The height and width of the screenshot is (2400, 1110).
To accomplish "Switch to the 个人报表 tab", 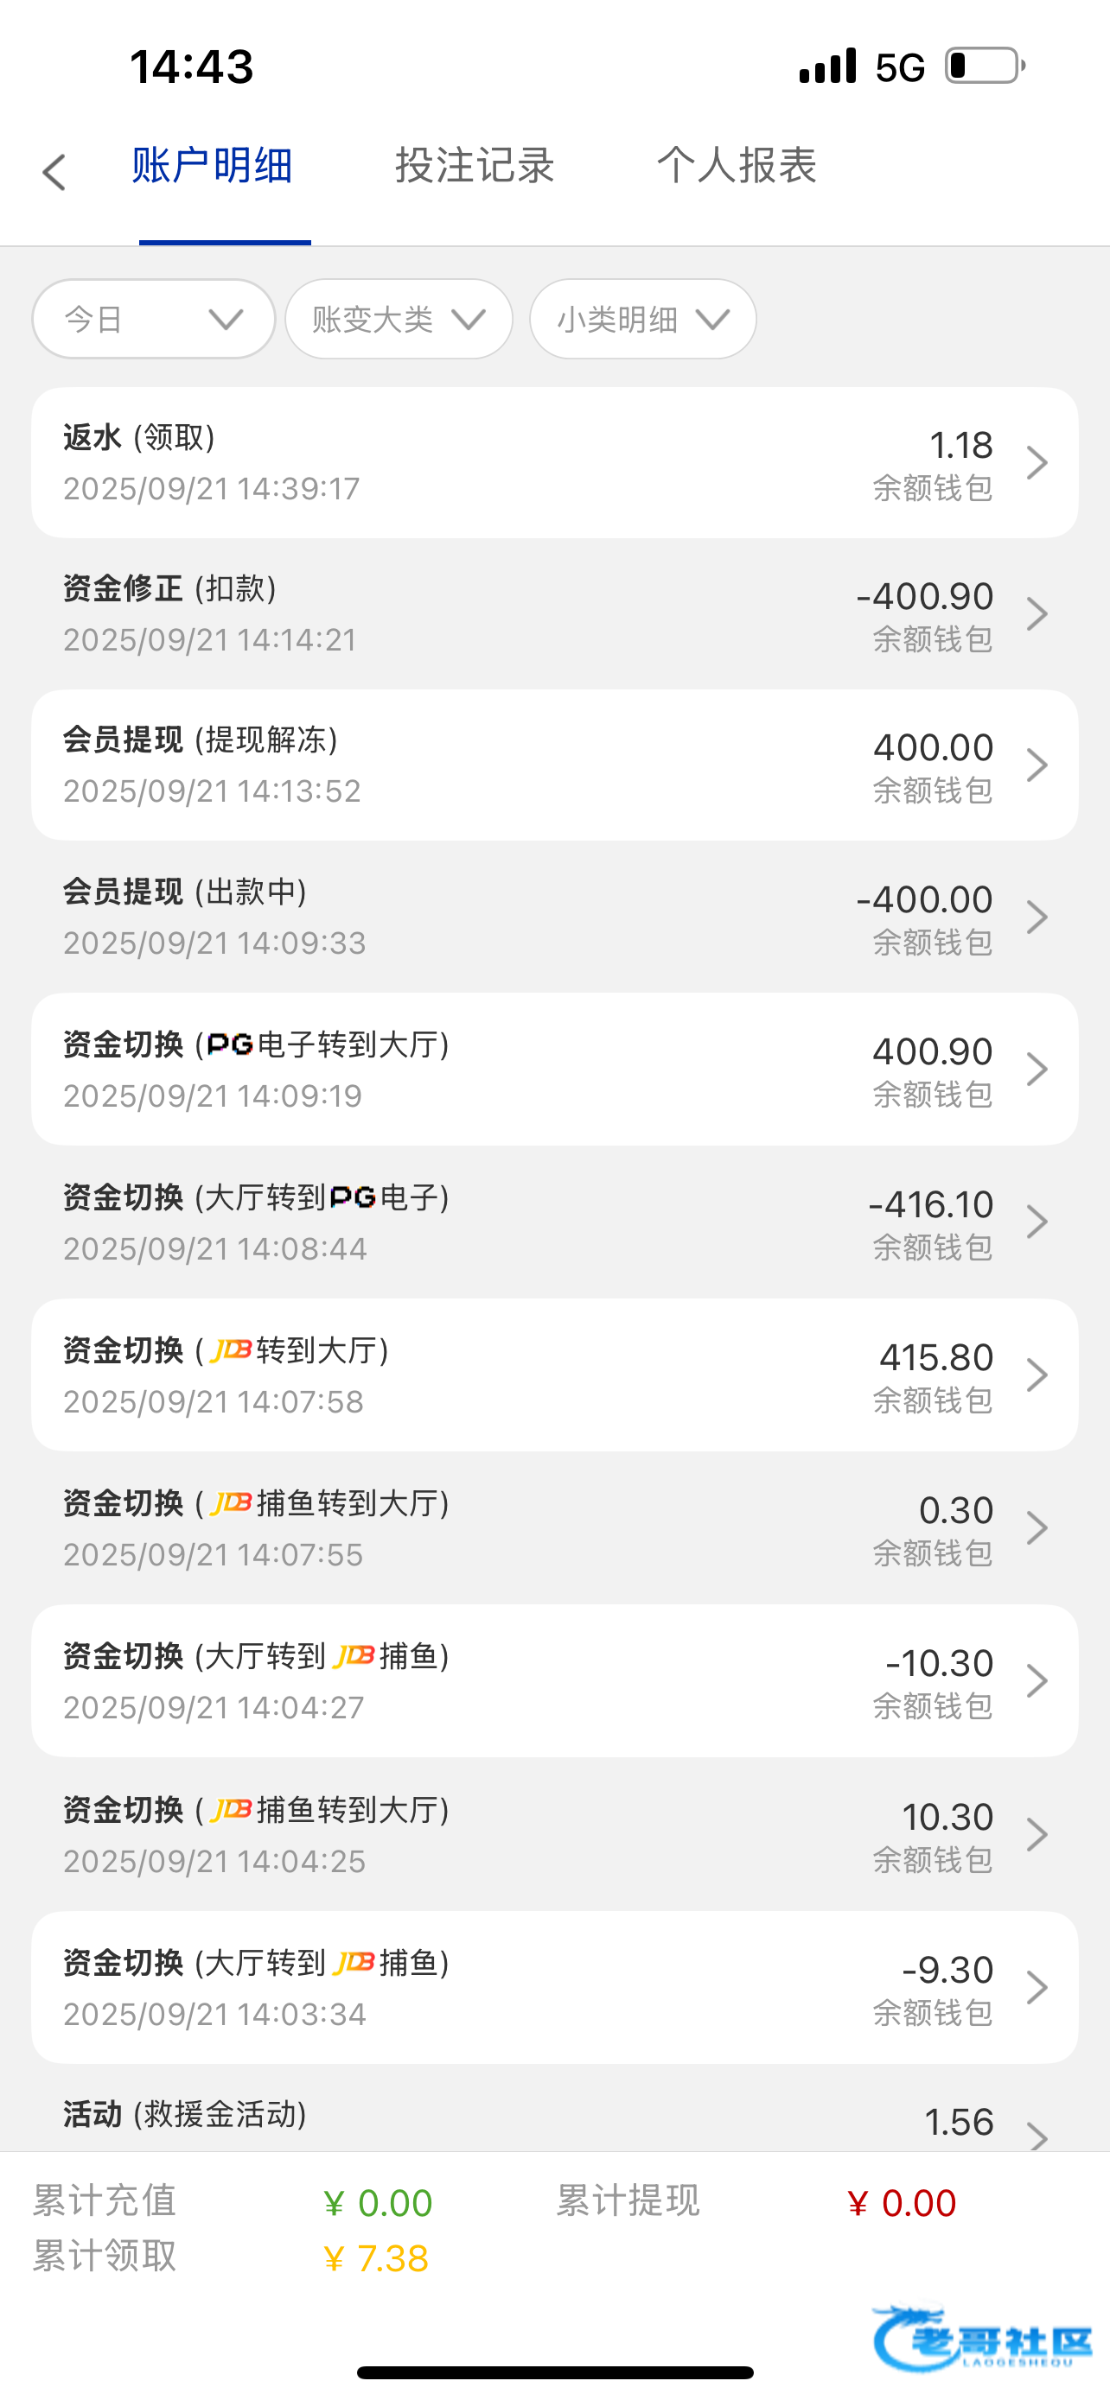I will 736,166.
